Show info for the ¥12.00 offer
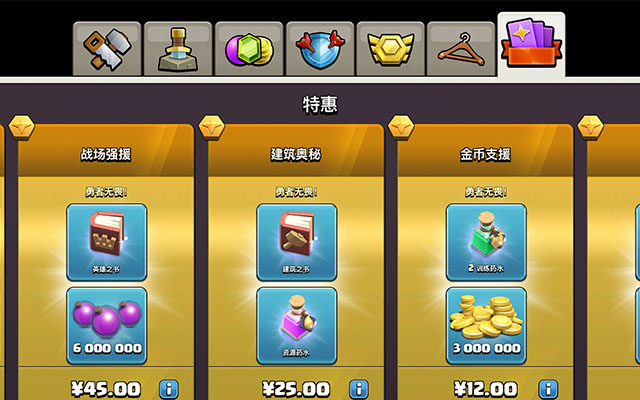640x400 pixels. [549, 389]
